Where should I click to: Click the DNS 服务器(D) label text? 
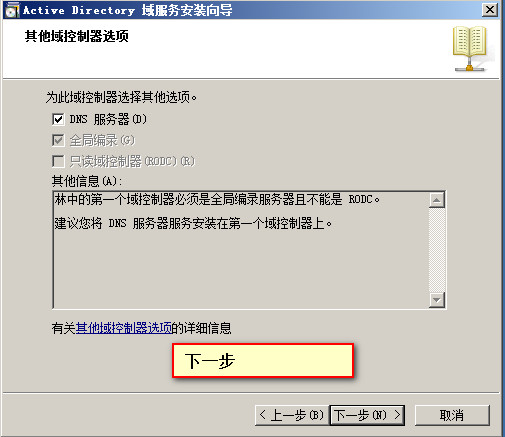pyautogui.click(x=108, y=119)
